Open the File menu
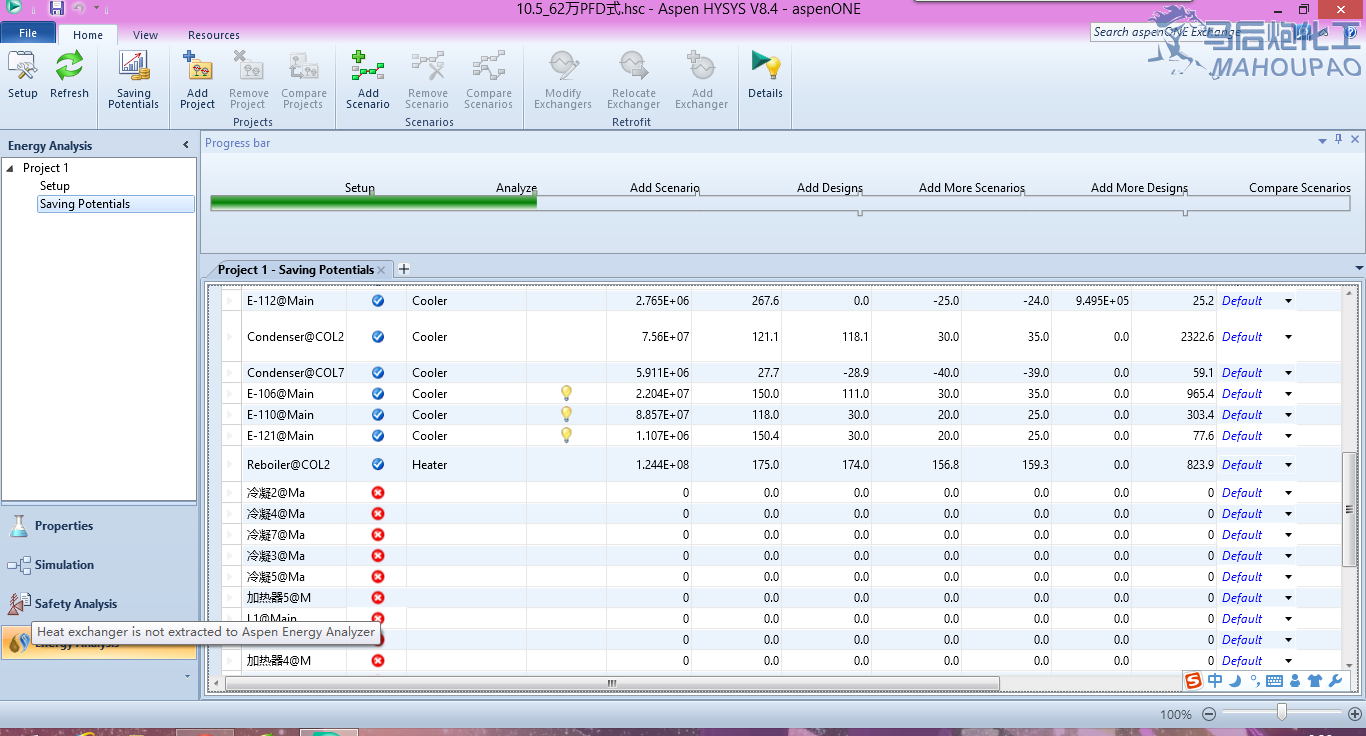 tap(28, 33)
